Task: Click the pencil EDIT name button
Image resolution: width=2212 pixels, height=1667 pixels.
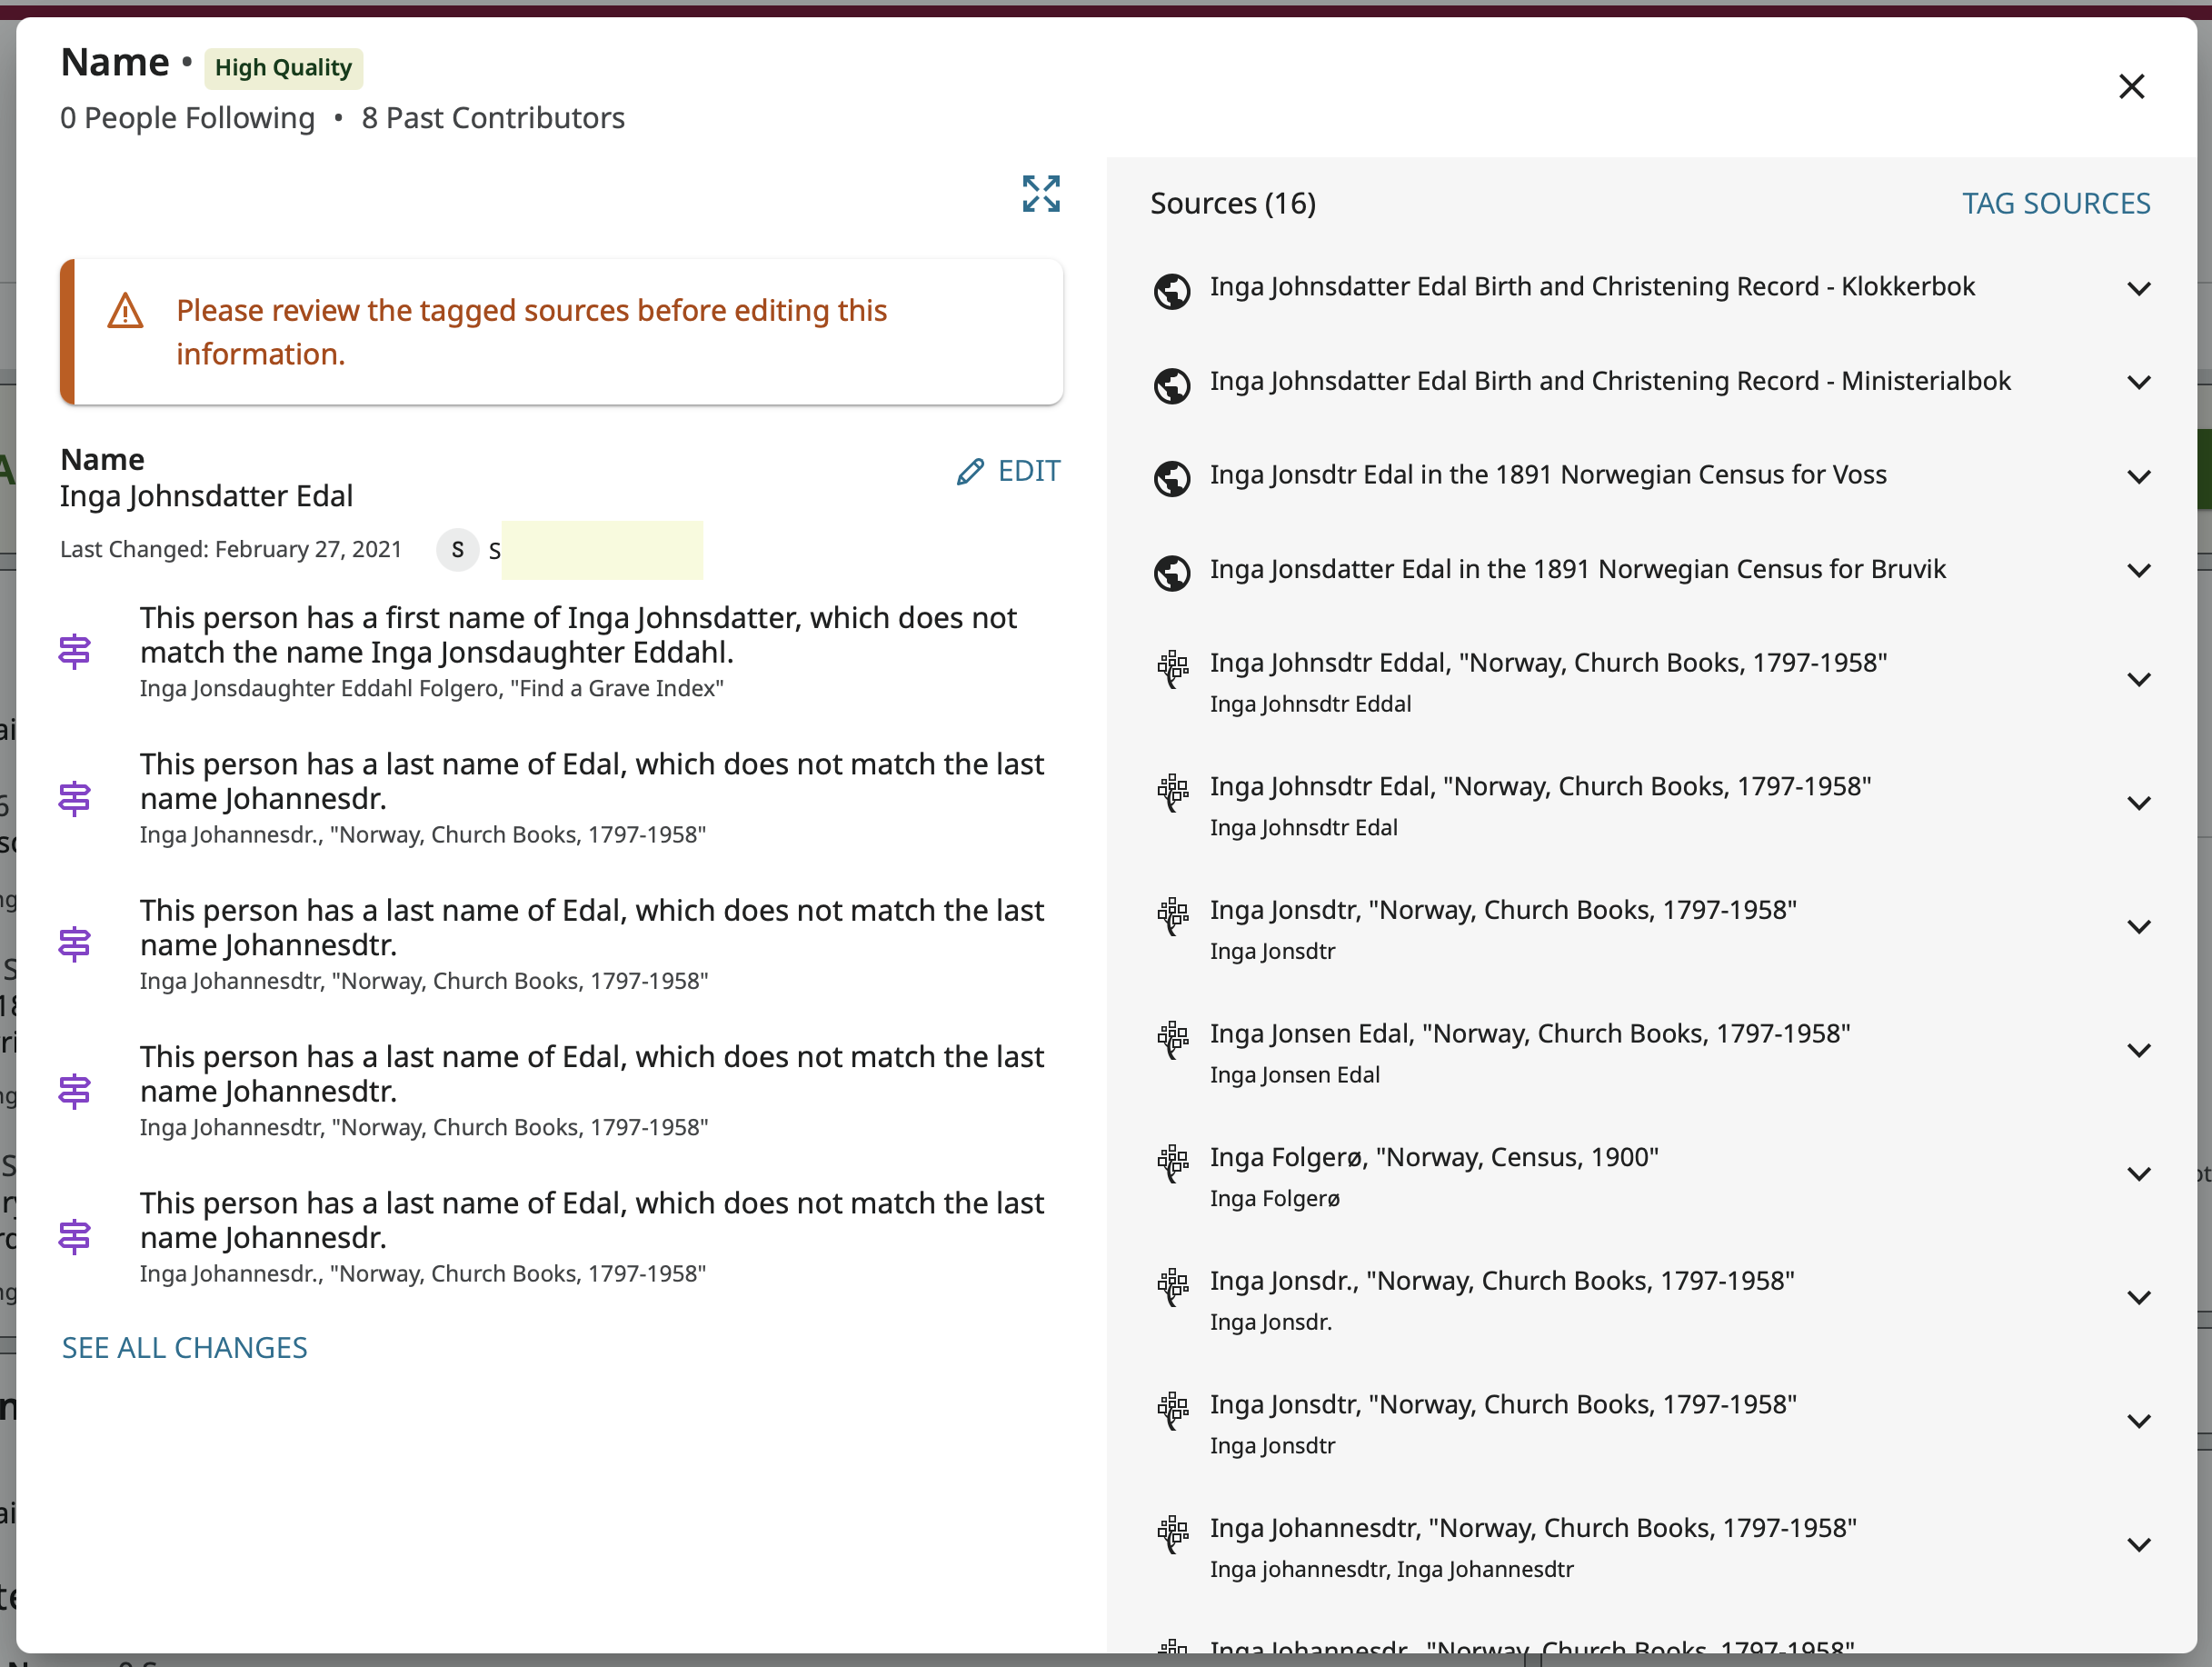Action: coord(1008,471)
